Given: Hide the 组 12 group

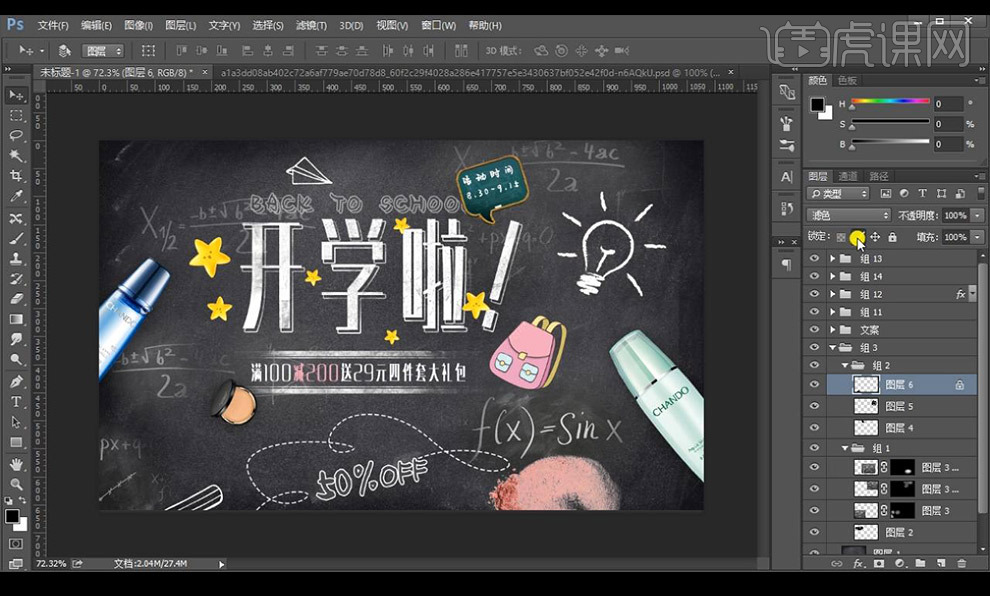Looking at the screenshot, I should pyautogui.click(x=814, y=294).
